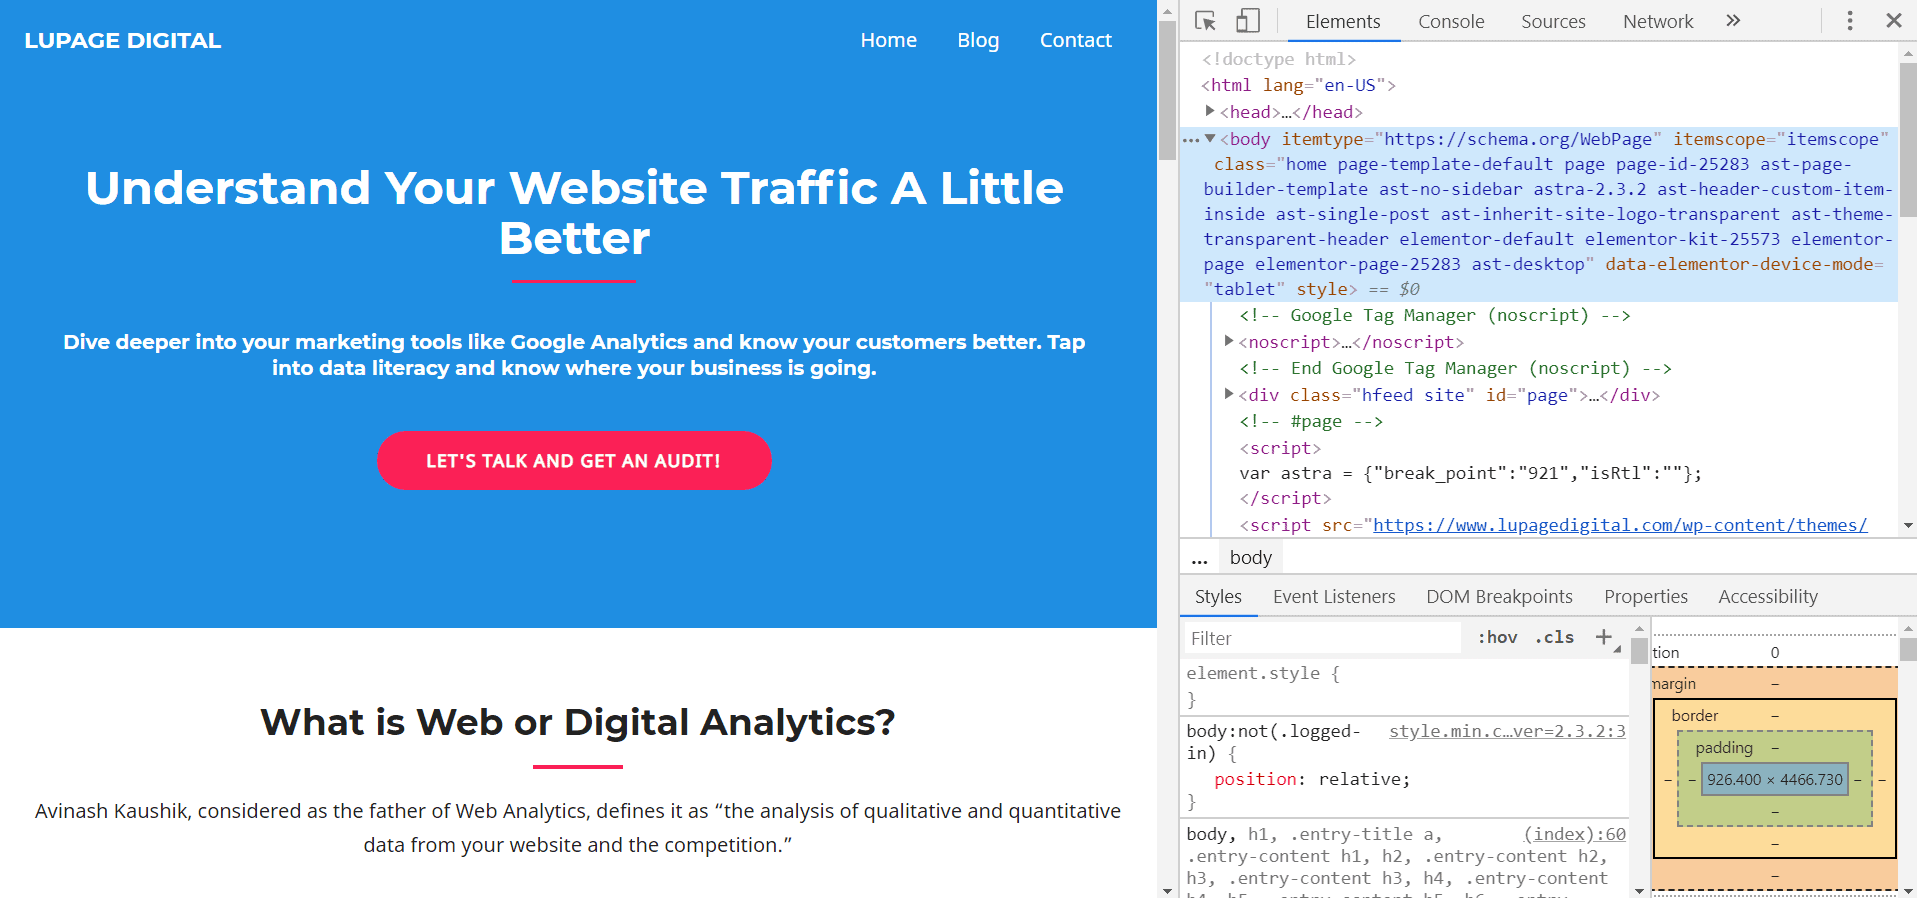
Task: Click LUPAGE DIGITAL site logo
Action: pyautogui.click(x=123, y=40)
